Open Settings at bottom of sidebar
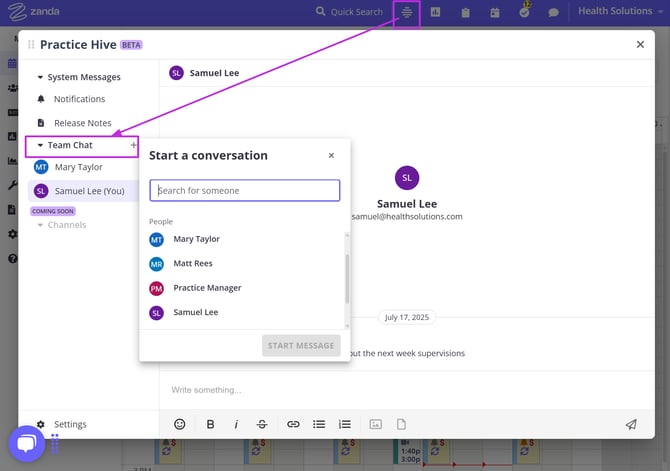The height and width of the screenshot is (471, 670). [x=70, y=424]
